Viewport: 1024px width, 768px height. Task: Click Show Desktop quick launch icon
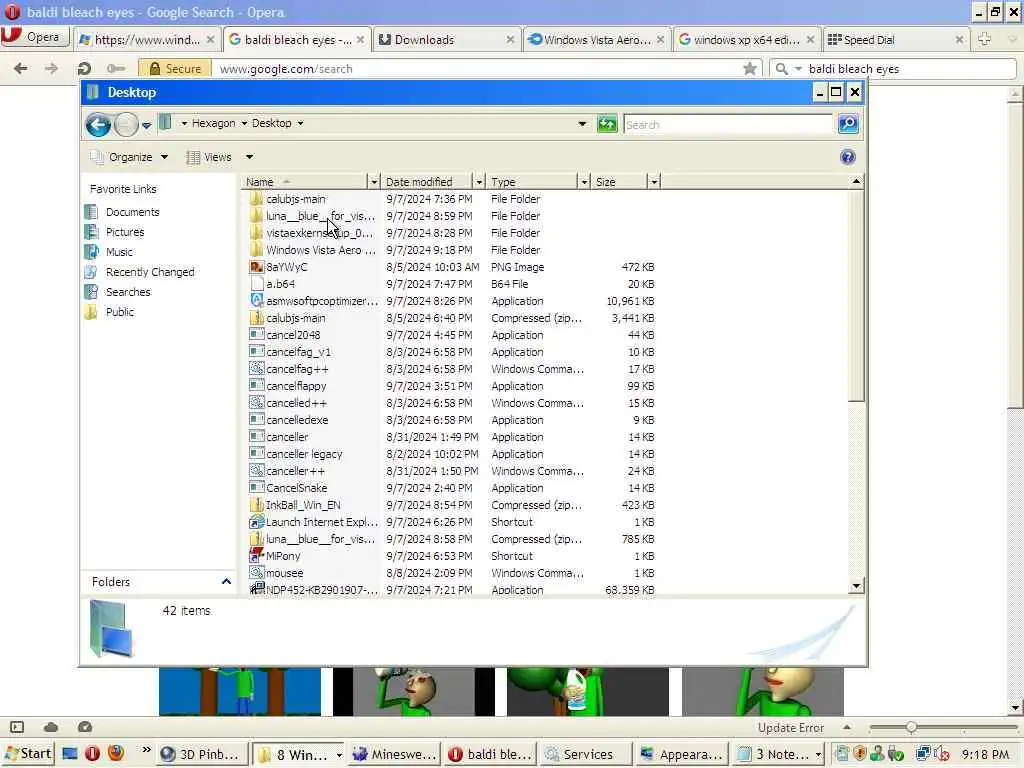(x=70, y=754)
